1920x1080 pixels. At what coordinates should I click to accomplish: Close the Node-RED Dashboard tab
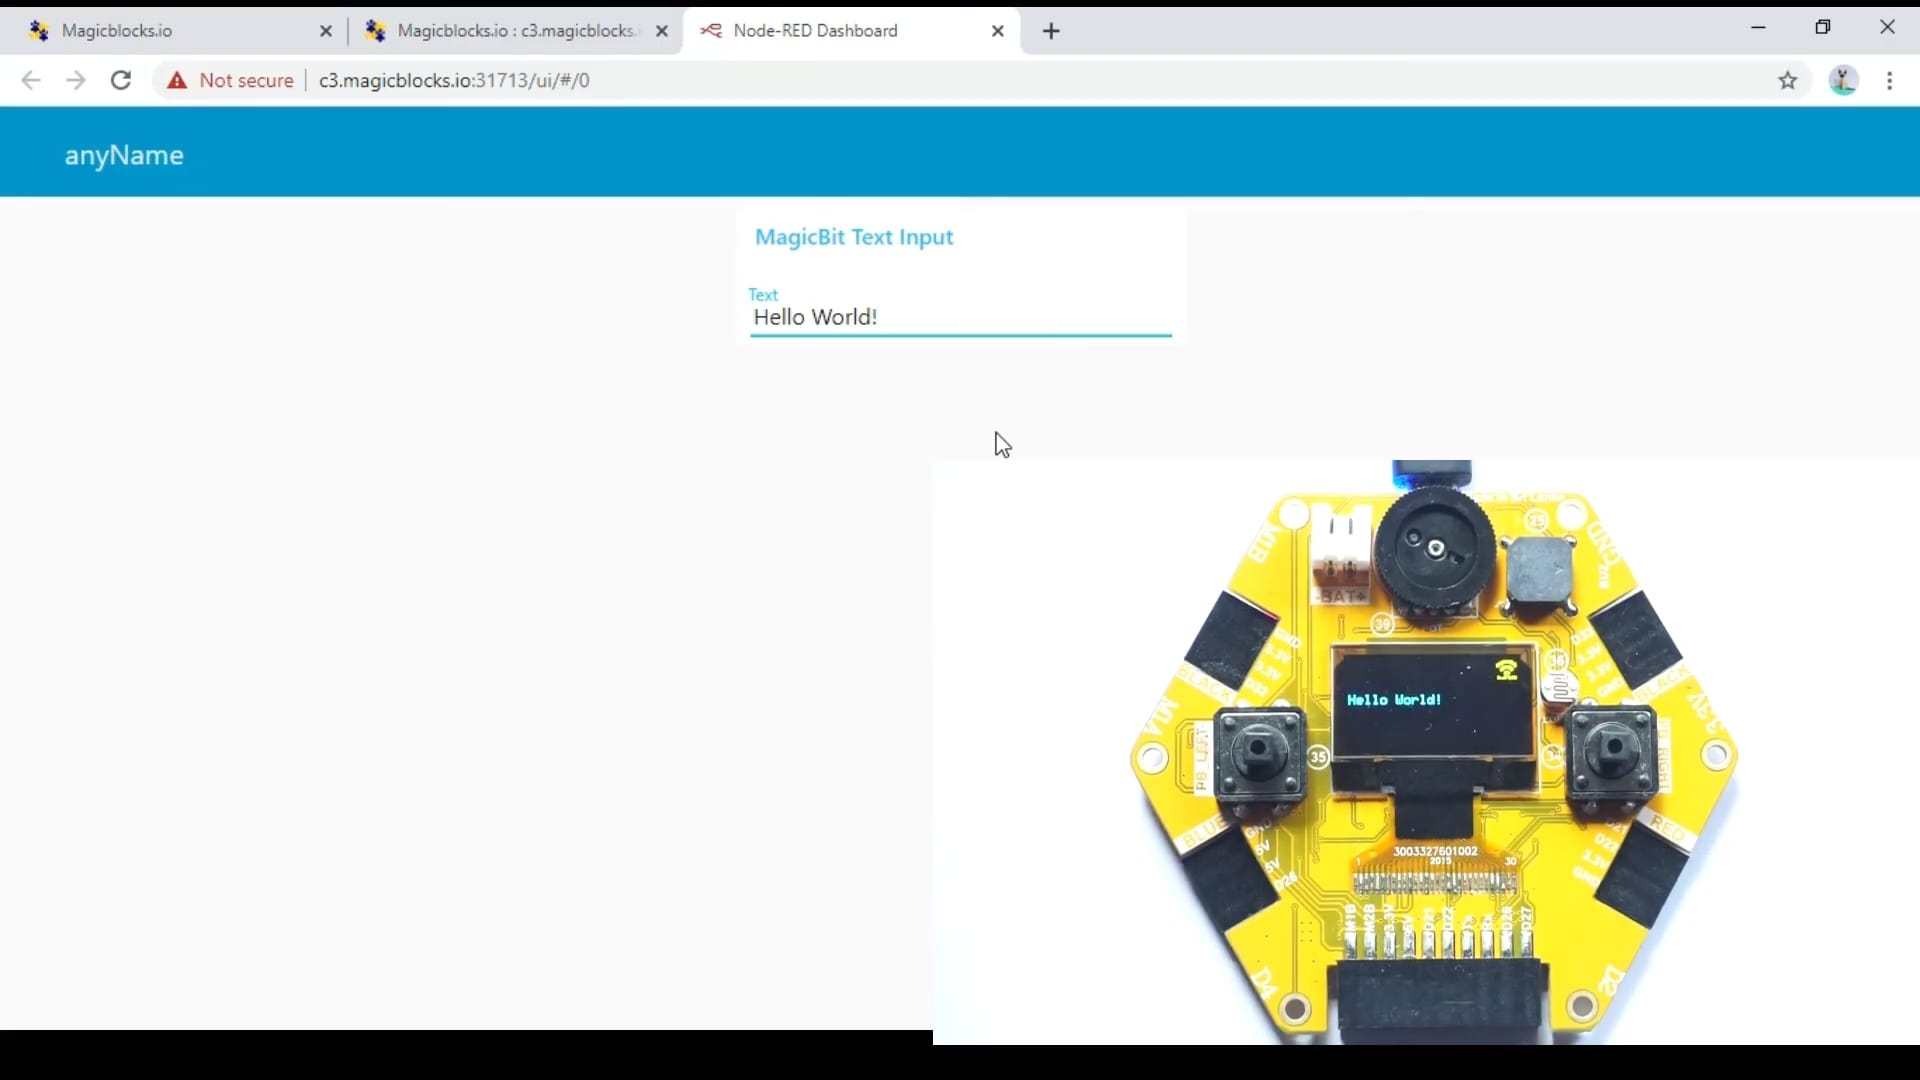tap(998, 31)
